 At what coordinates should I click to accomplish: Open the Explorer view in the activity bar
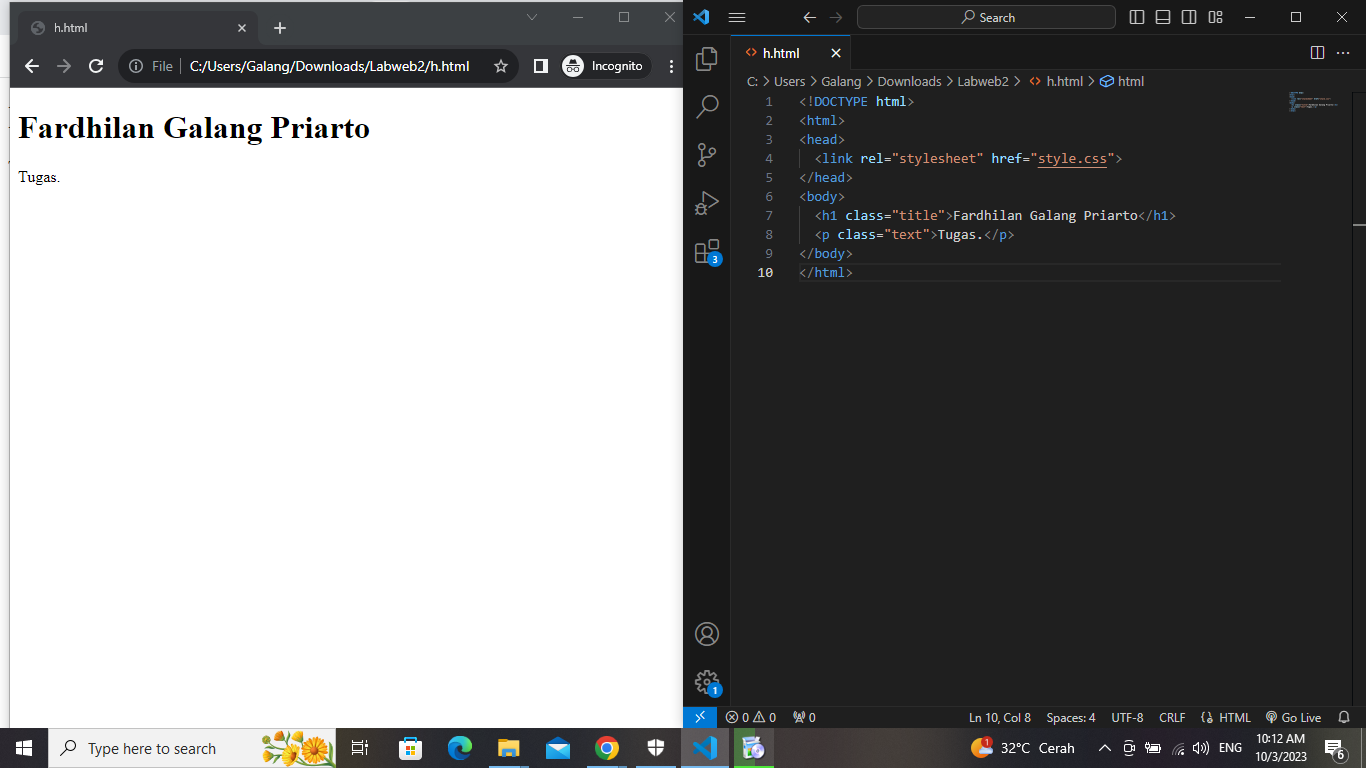pos(707,60)
